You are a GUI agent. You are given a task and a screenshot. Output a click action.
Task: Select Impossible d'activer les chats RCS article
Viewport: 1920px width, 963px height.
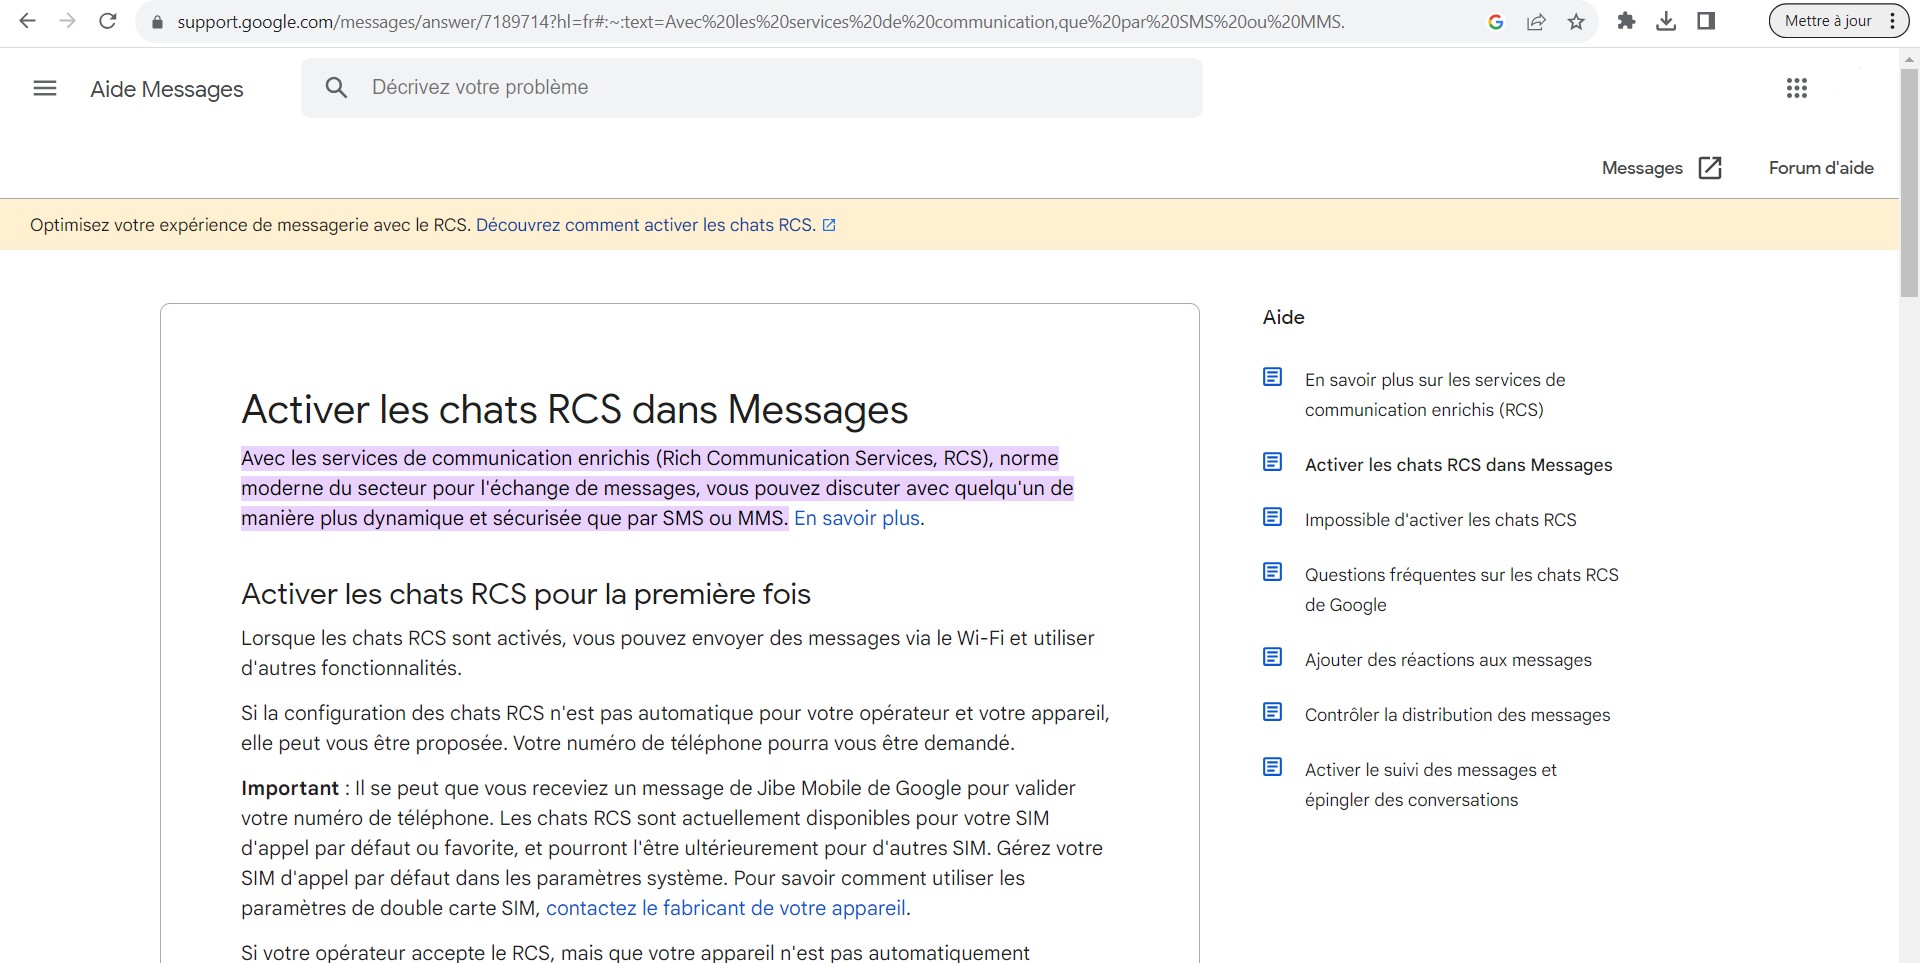1440,520
